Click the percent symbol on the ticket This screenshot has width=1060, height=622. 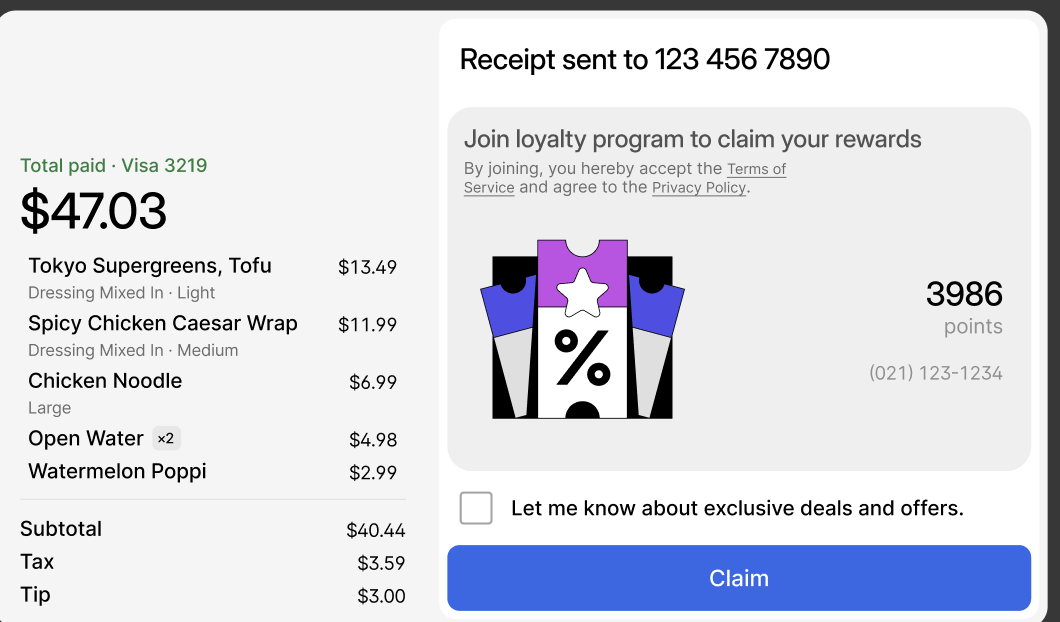point(582,355)
